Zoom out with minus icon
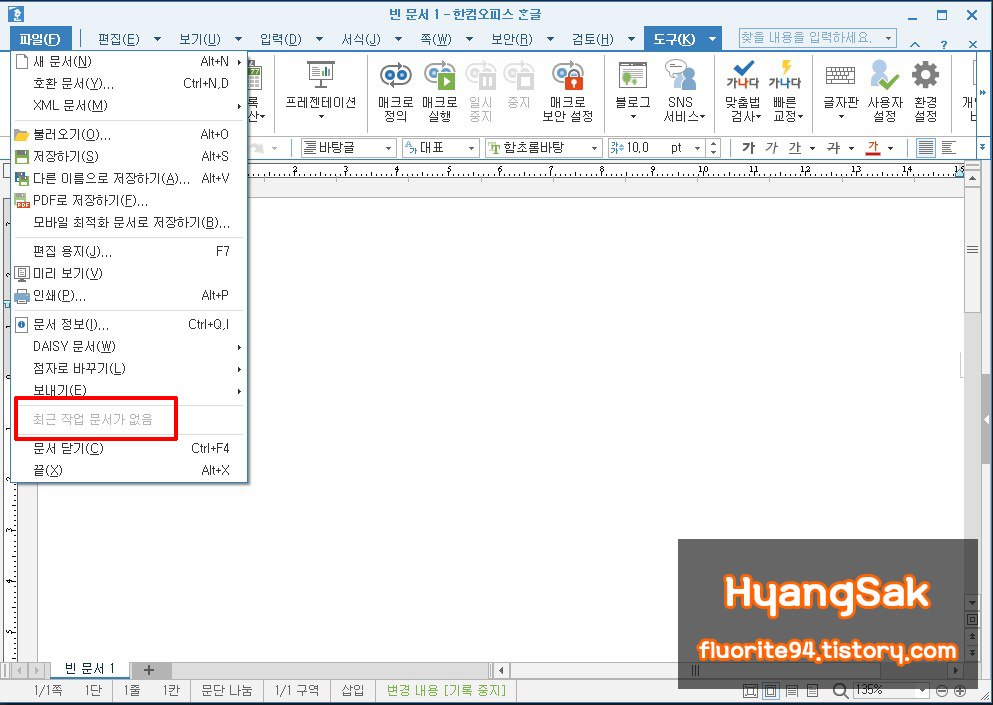Screen dimensions: 993x705 click(942, 691)
